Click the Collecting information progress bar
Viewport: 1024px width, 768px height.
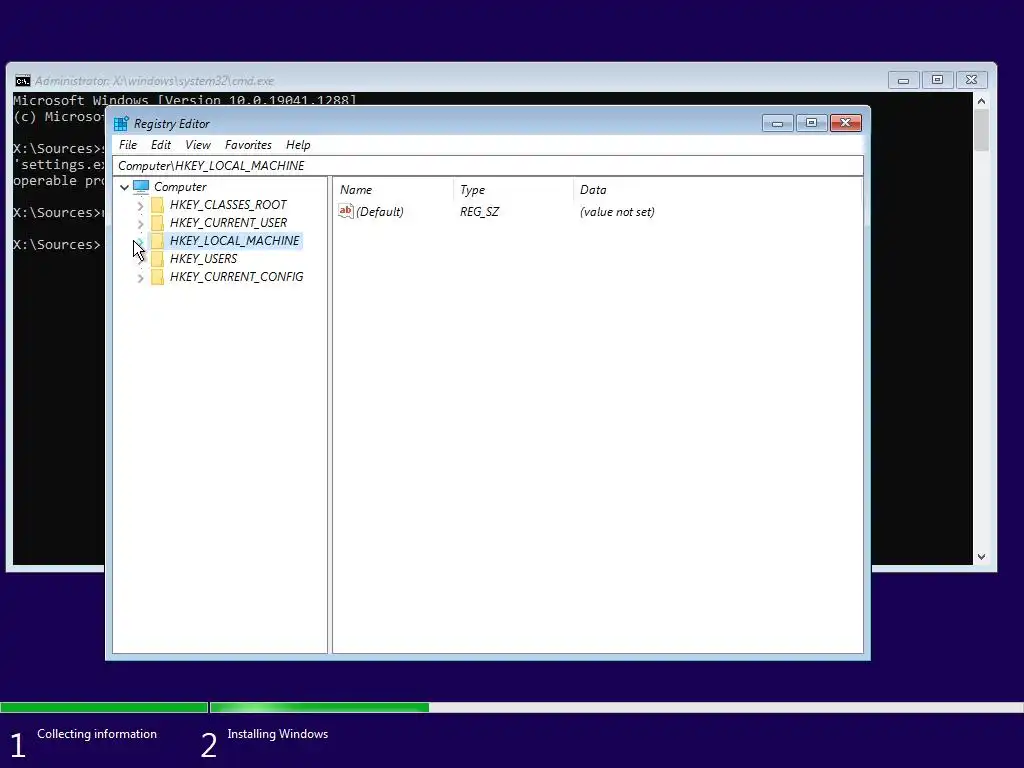104,707
